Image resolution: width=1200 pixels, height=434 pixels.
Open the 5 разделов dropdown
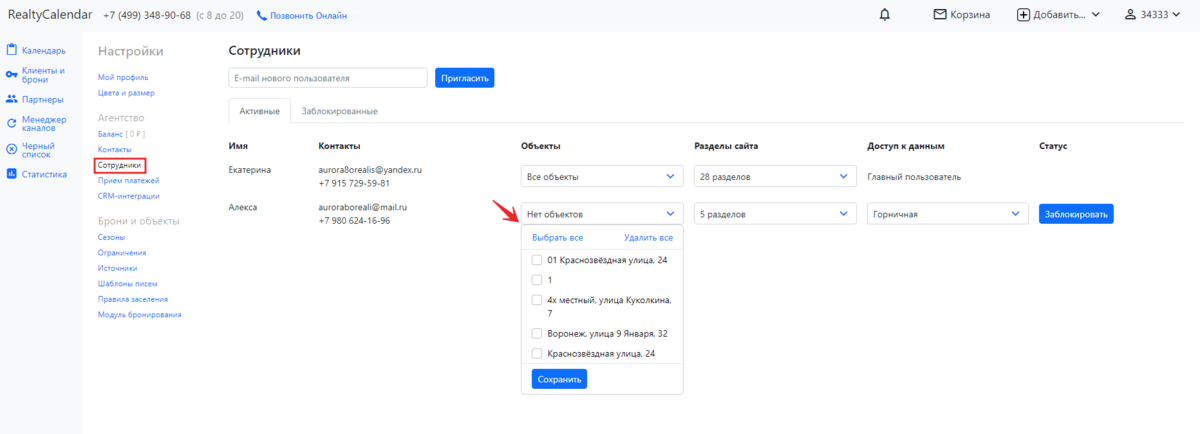point(775,214)
